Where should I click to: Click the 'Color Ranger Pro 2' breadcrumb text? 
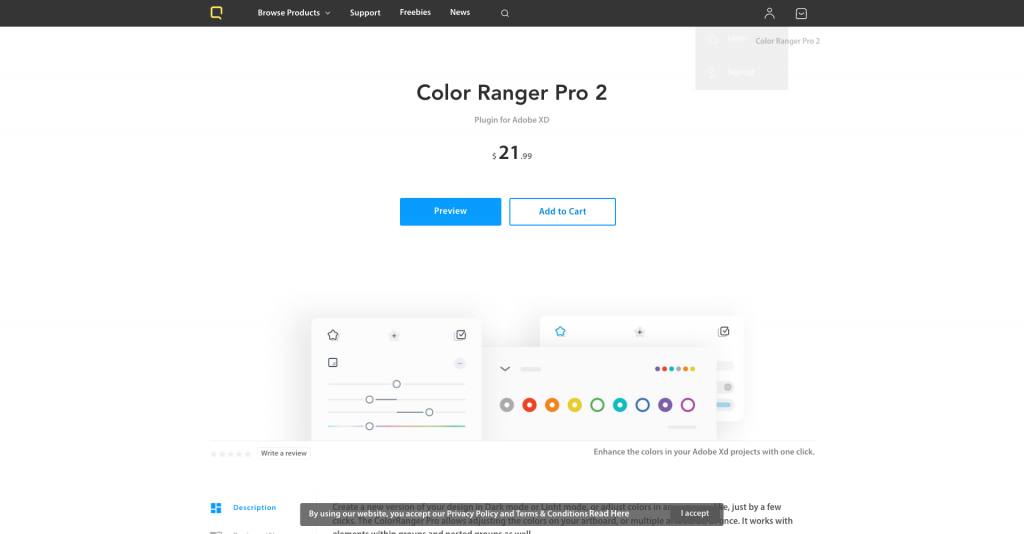coord(788,41)
